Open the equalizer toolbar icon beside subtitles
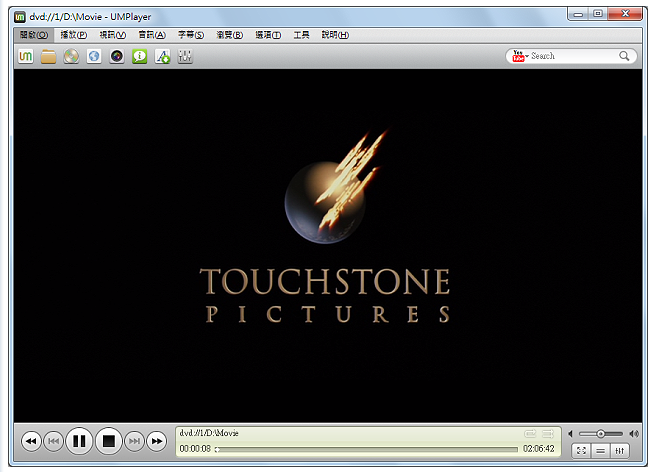 tap(185, 56)
